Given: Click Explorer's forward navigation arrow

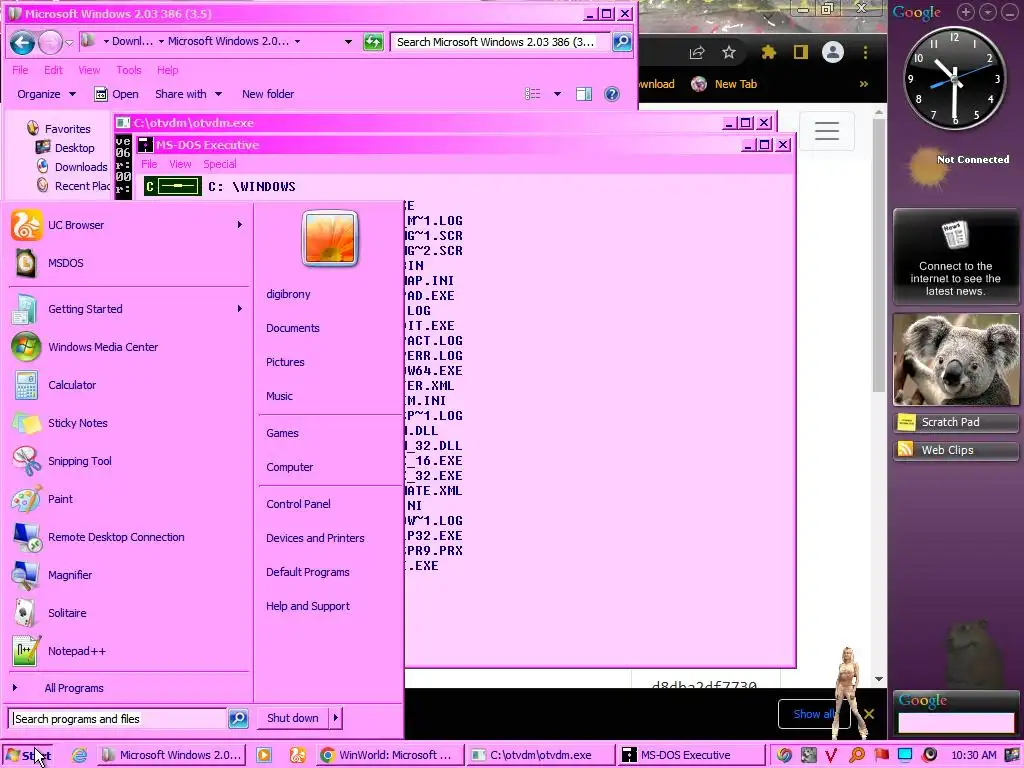Looking at the screenshot, I should point(50,43).
